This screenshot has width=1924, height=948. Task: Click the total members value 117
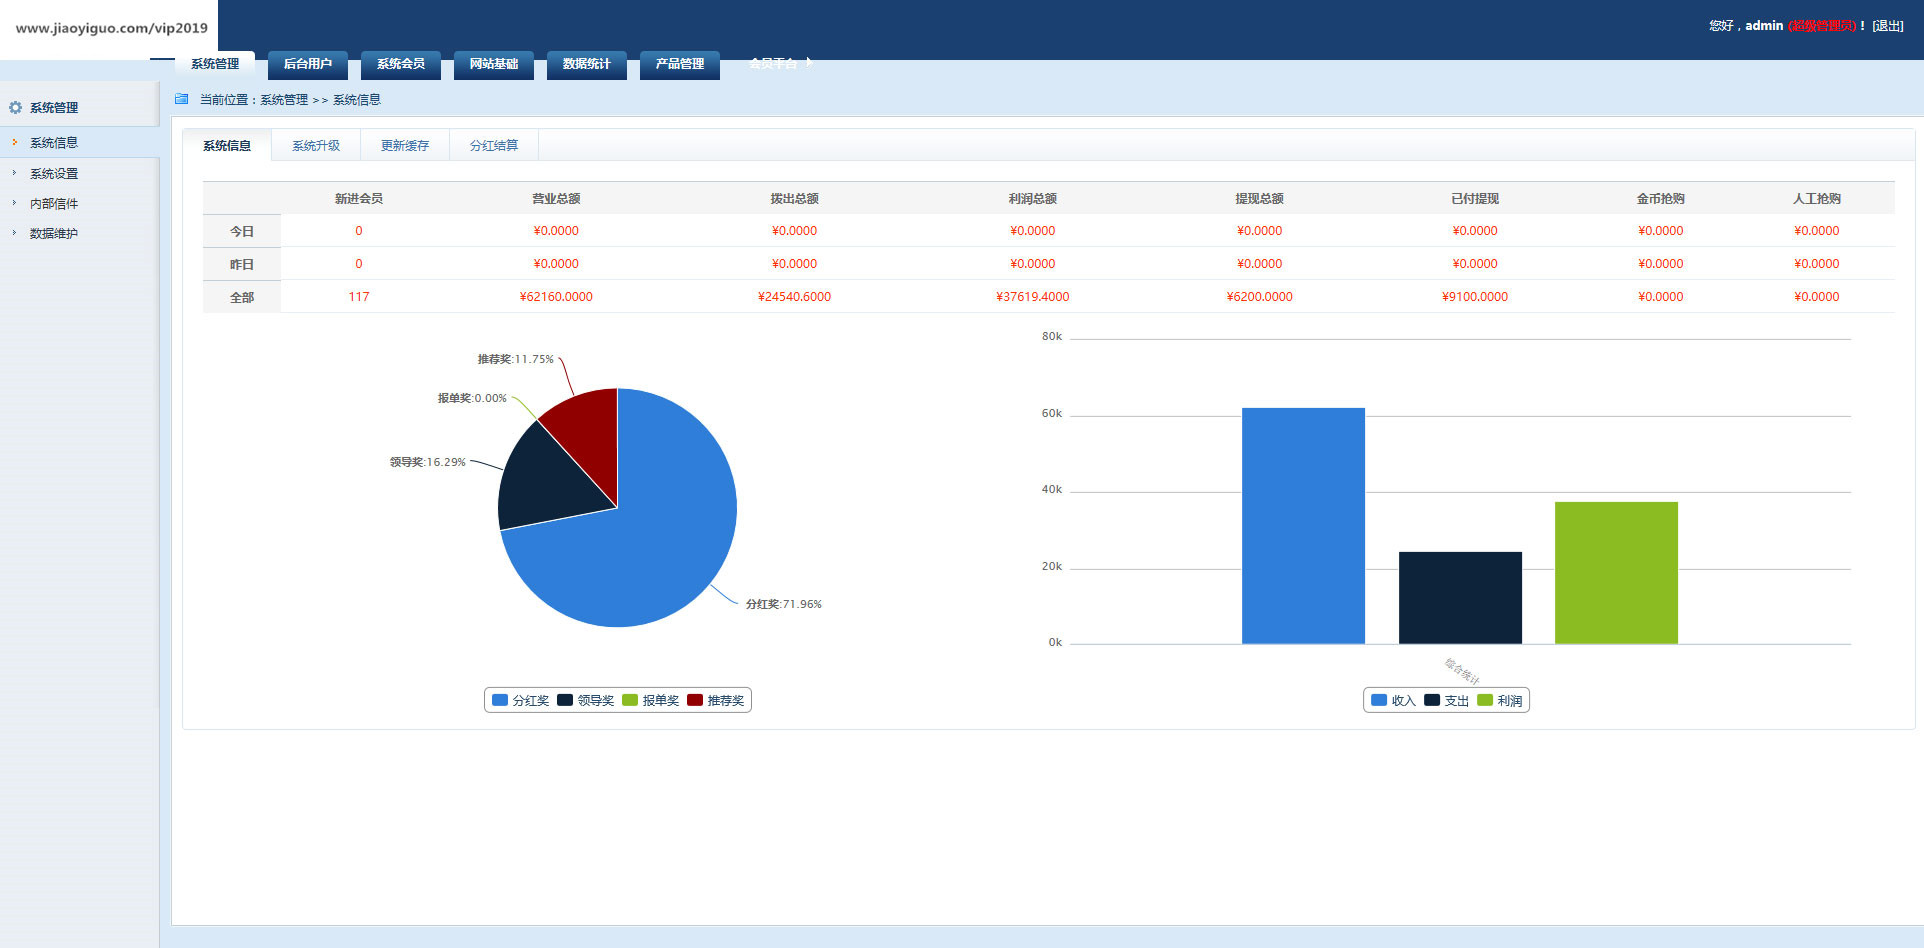pos(359,297)
